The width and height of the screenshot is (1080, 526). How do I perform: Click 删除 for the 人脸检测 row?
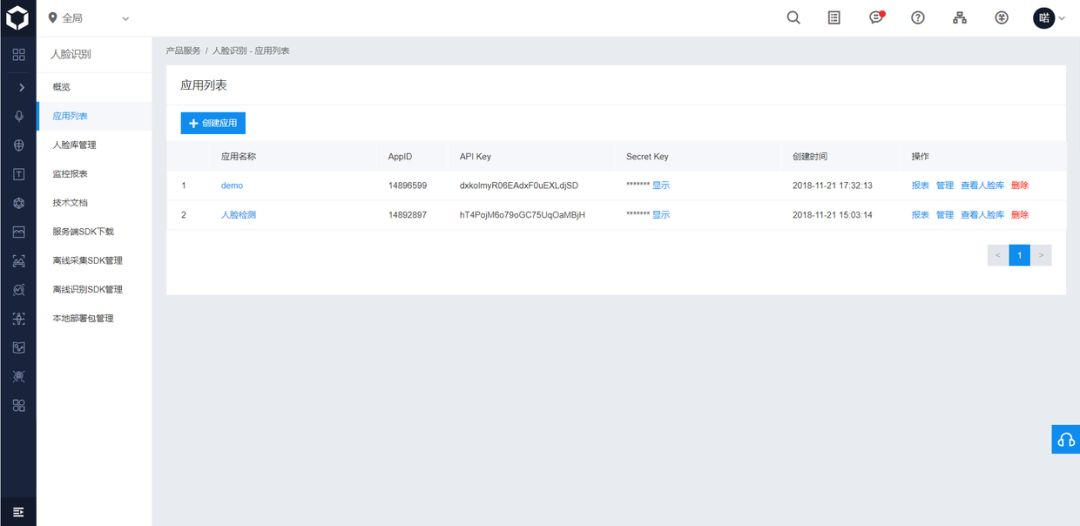coord(1020,215)
